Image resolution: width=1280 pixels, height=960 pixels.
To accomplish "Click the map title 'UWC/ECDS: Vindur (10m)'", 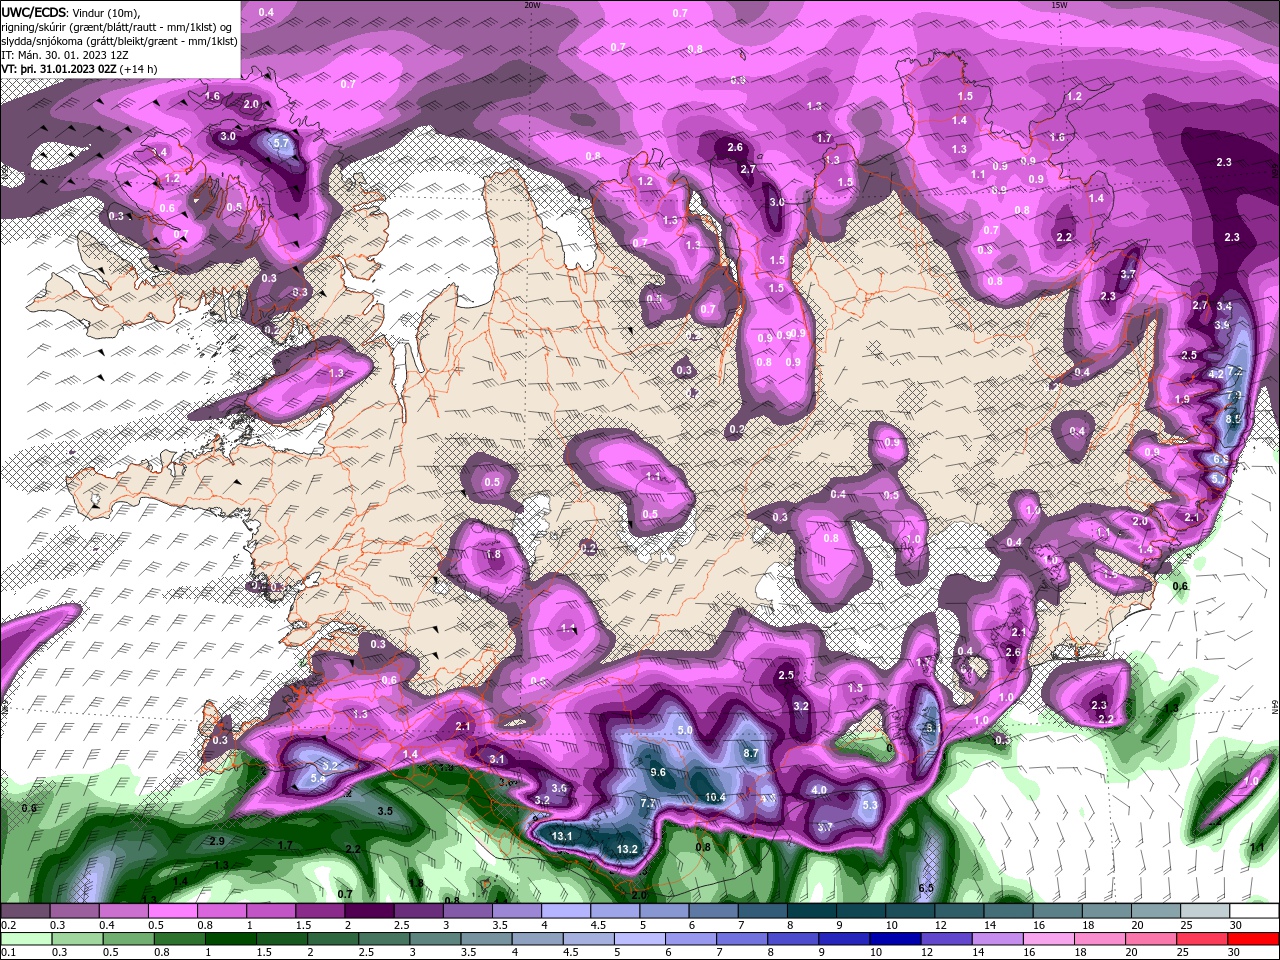I will (71, 11).
